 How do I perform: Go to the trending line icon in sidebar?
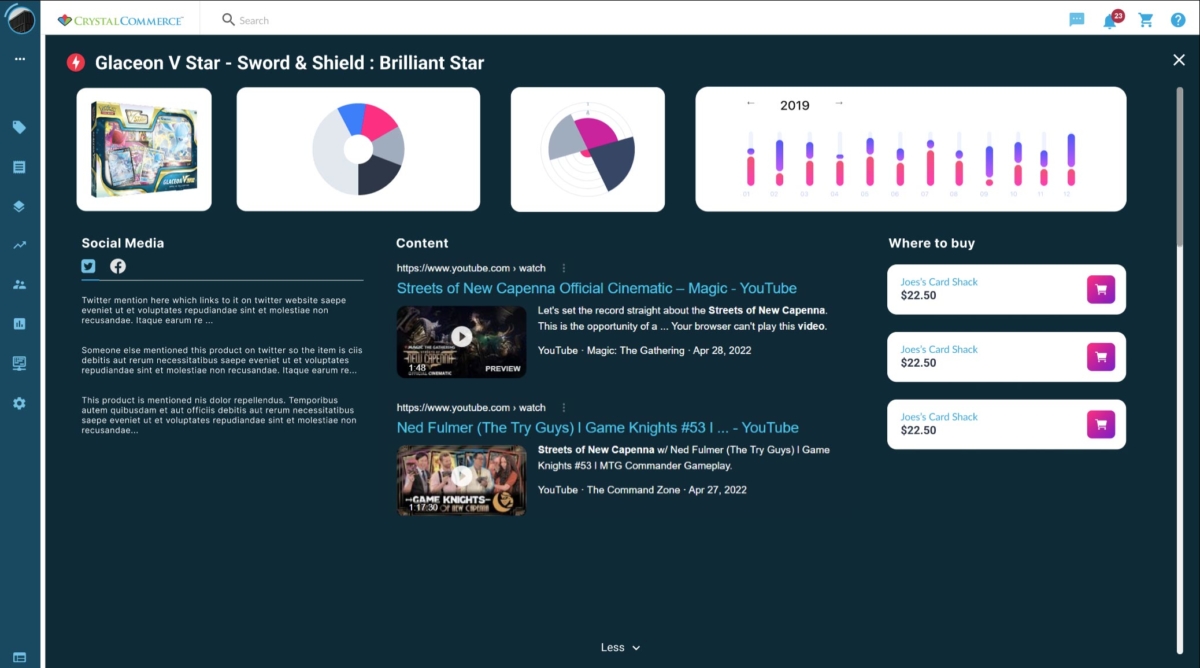pyautogui.click(x=19, y=245)
